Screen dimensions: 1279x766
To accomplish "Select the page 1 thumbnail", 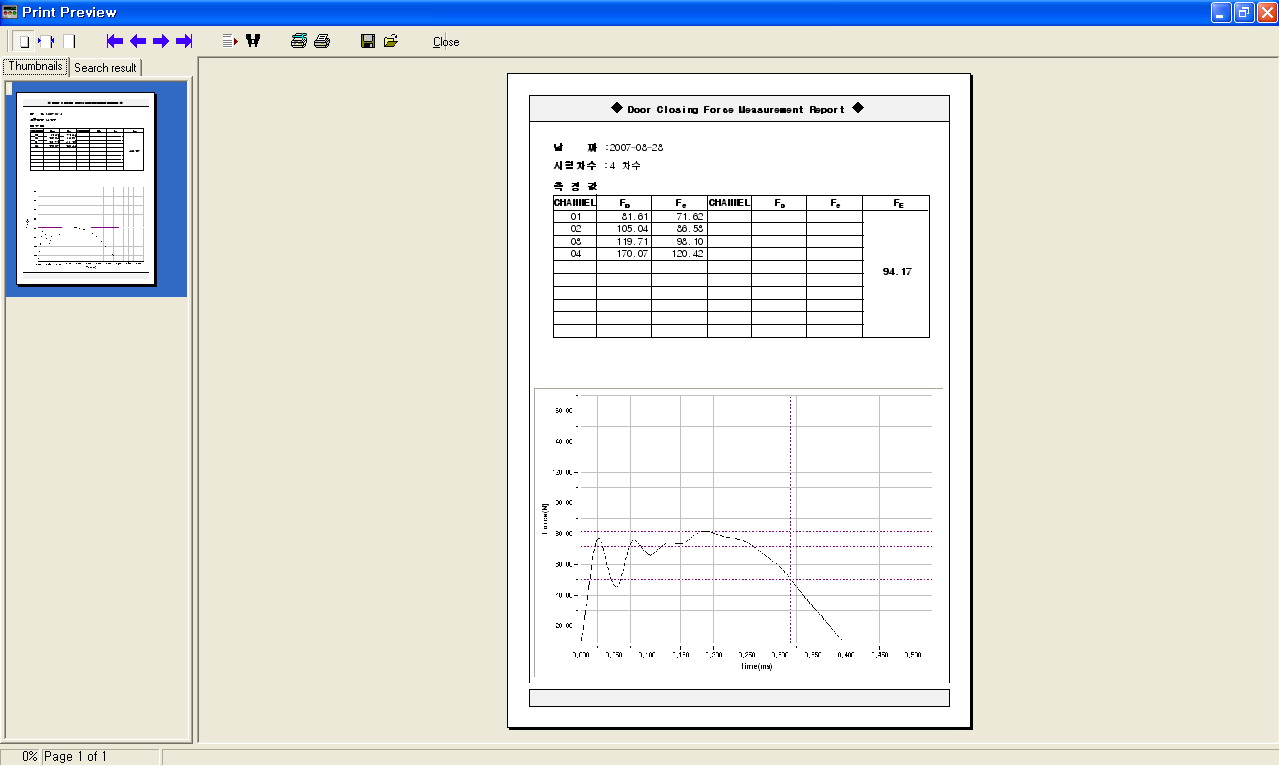I will tap(86, 188).
